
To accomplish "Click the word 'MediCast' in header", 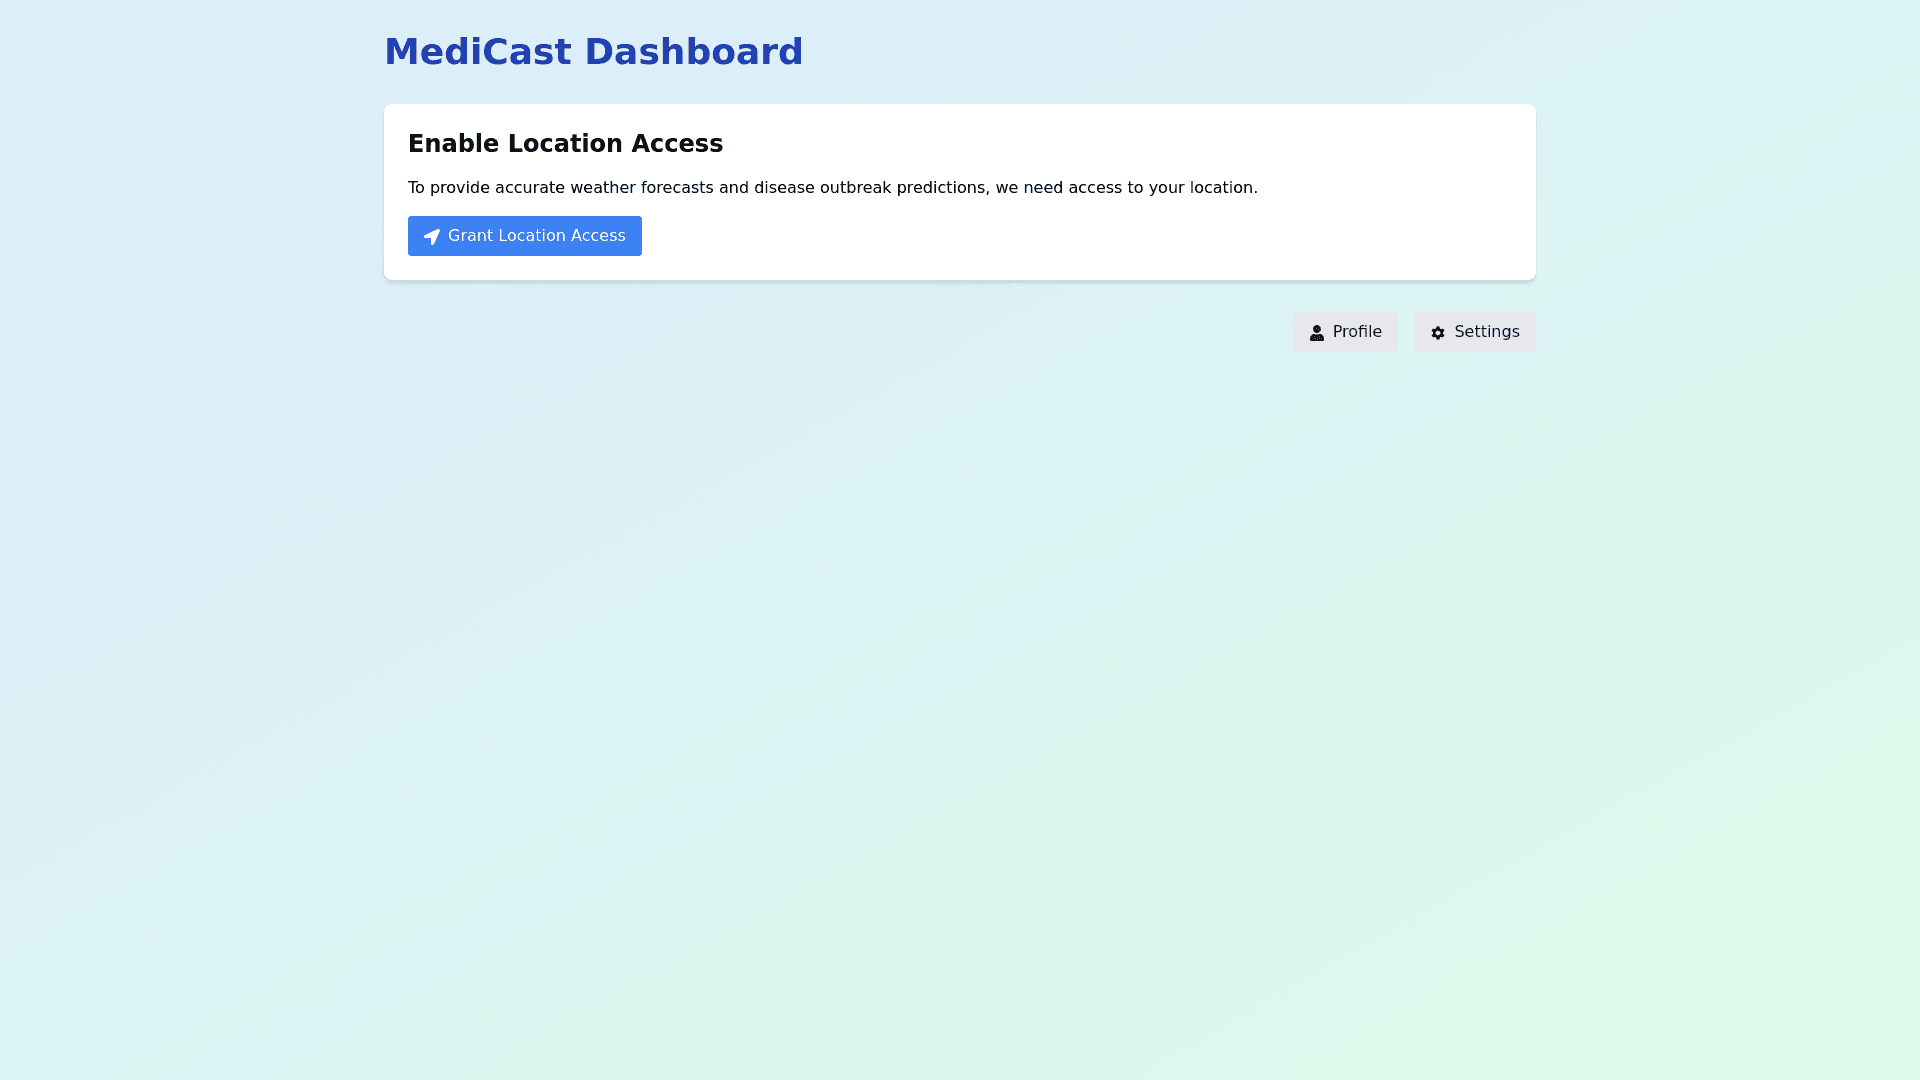I will (477, 52).
